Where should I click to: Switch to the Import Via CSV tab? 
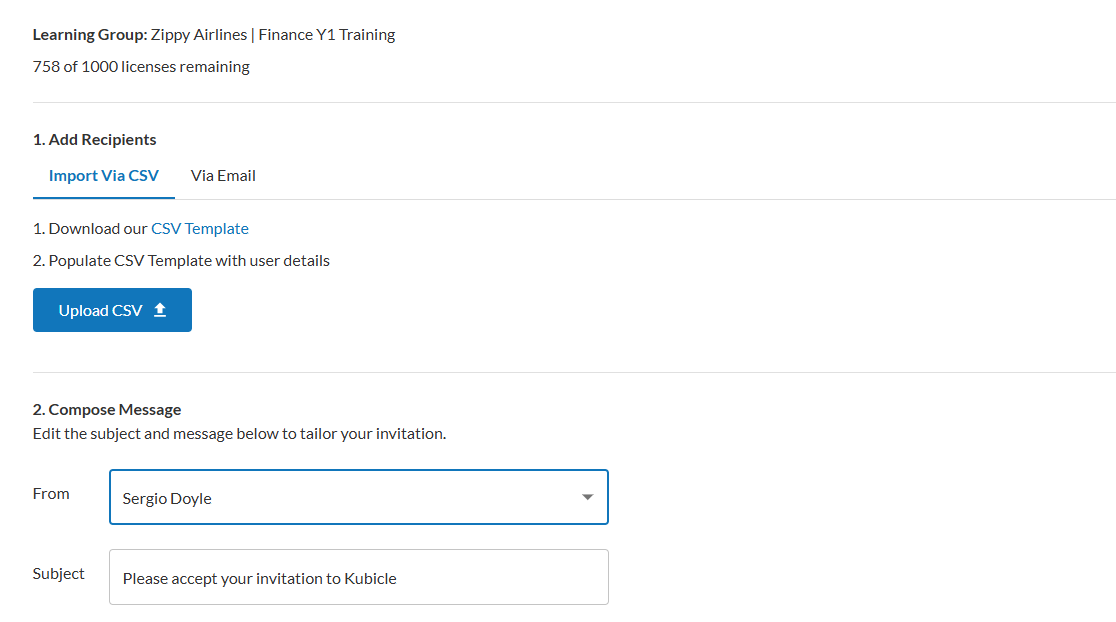(104, 176)
